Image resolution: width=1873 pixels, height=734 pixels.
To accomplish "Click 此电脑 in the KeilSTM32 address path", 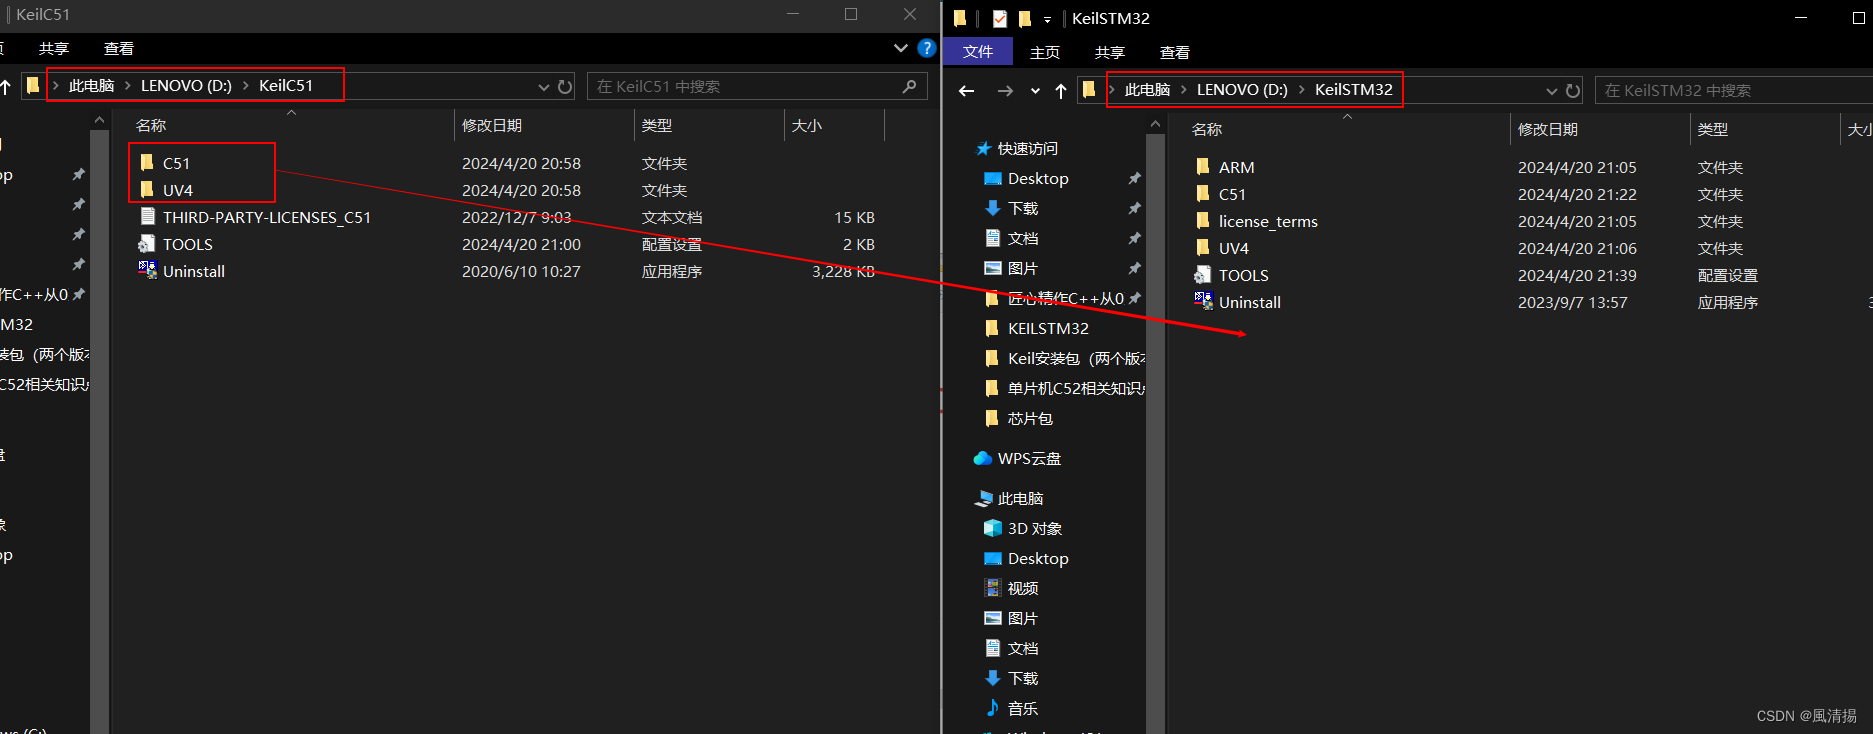I will coord(1147,90).
